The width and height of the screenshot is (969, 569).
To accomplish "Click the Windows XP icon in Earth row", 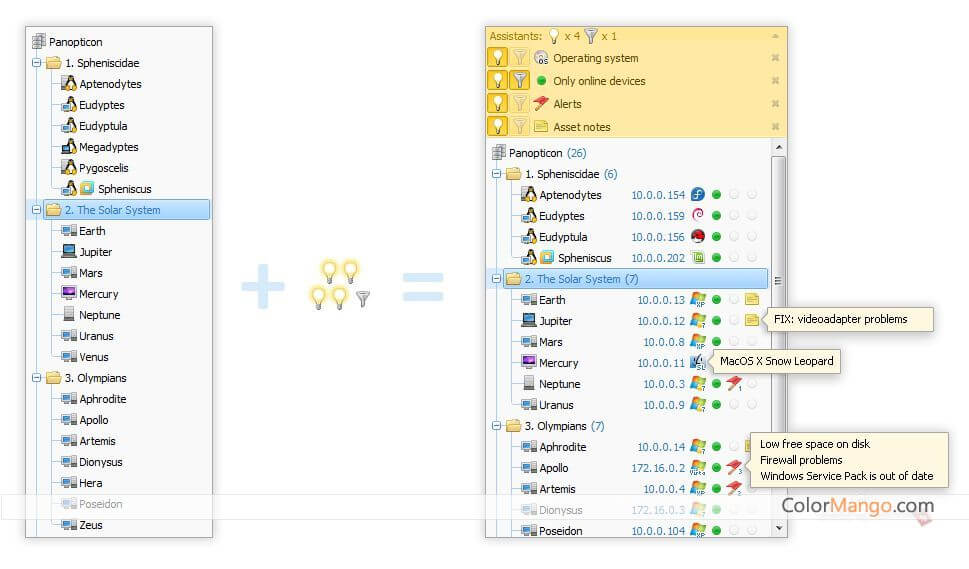I will (698, 300).
